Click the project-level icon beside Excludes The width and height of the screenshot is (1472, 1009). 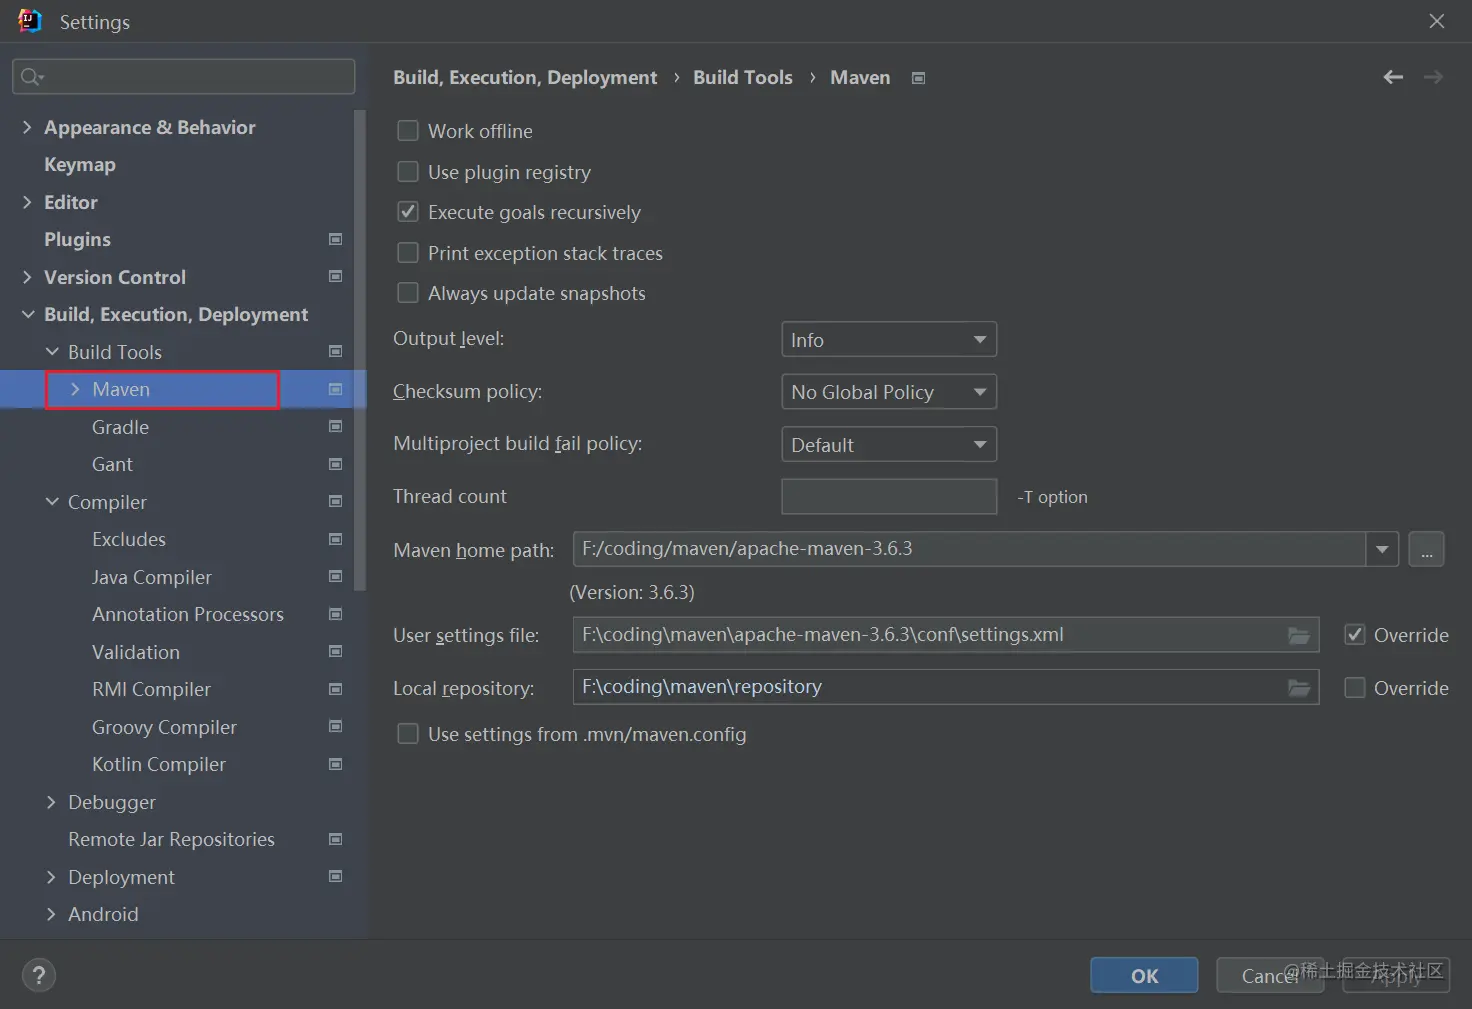336,539
